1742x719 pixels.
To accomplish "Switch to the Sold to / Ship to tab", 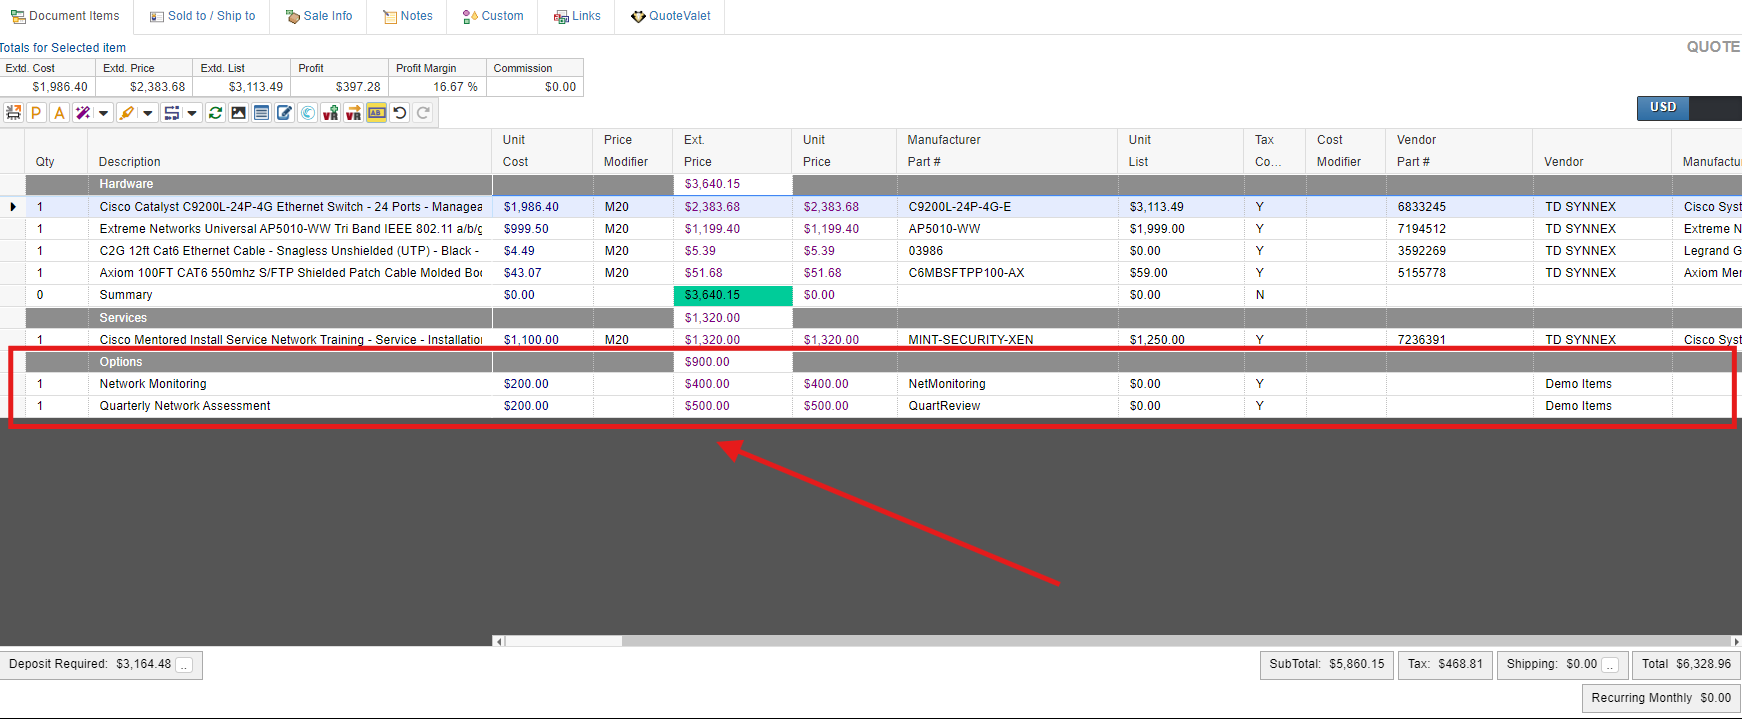I will coord(202,16).
